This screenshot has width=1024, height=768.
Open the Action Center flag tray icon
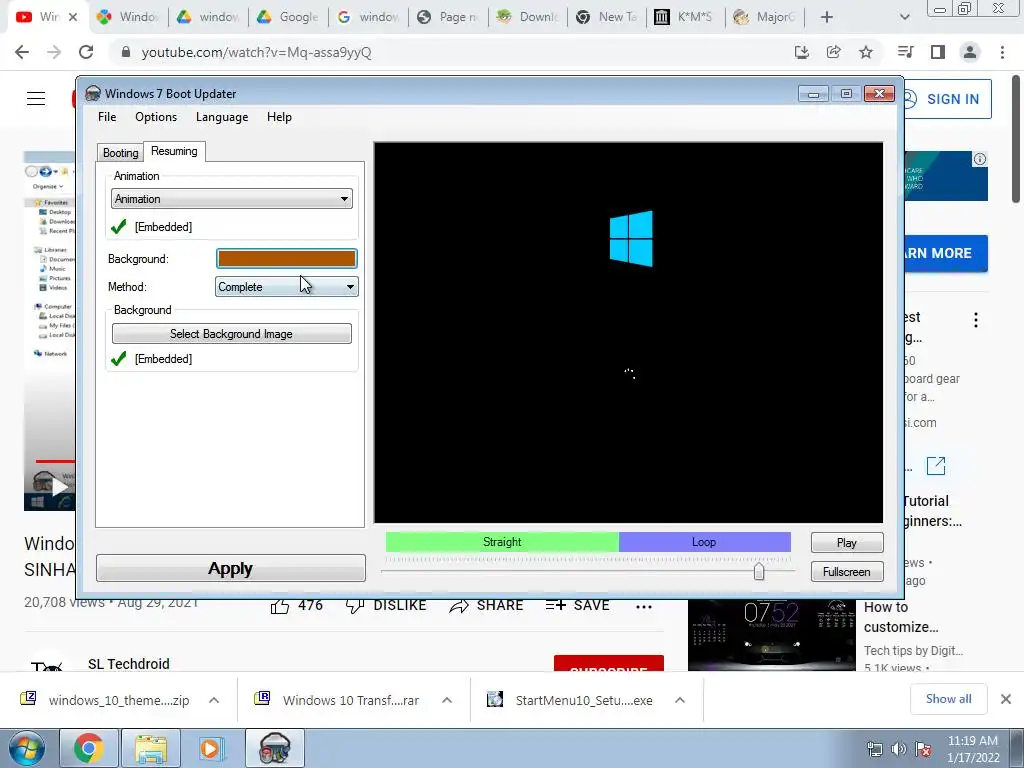[923, 749]
